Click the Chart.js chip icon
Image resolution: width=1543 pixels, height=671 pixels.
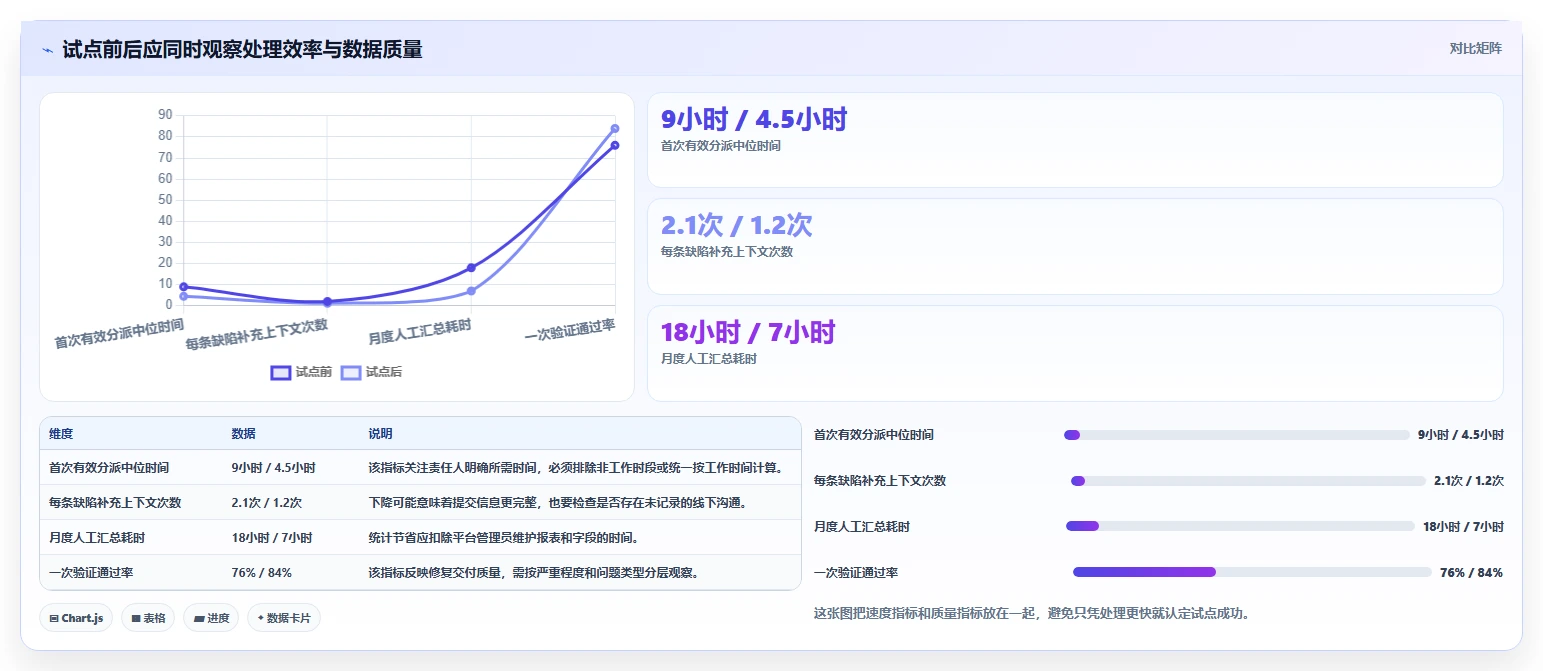[x=54, y=618]
